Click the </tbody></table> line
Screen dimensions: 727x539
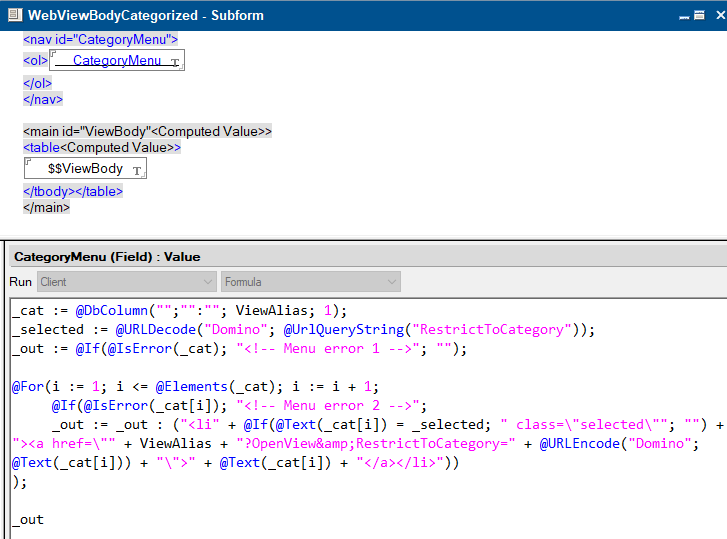[73, 191]
